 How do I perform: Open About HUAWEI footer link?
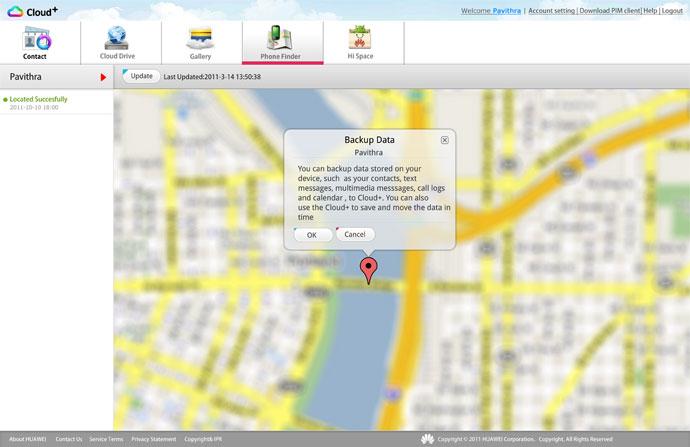click(x=28, y=439)
